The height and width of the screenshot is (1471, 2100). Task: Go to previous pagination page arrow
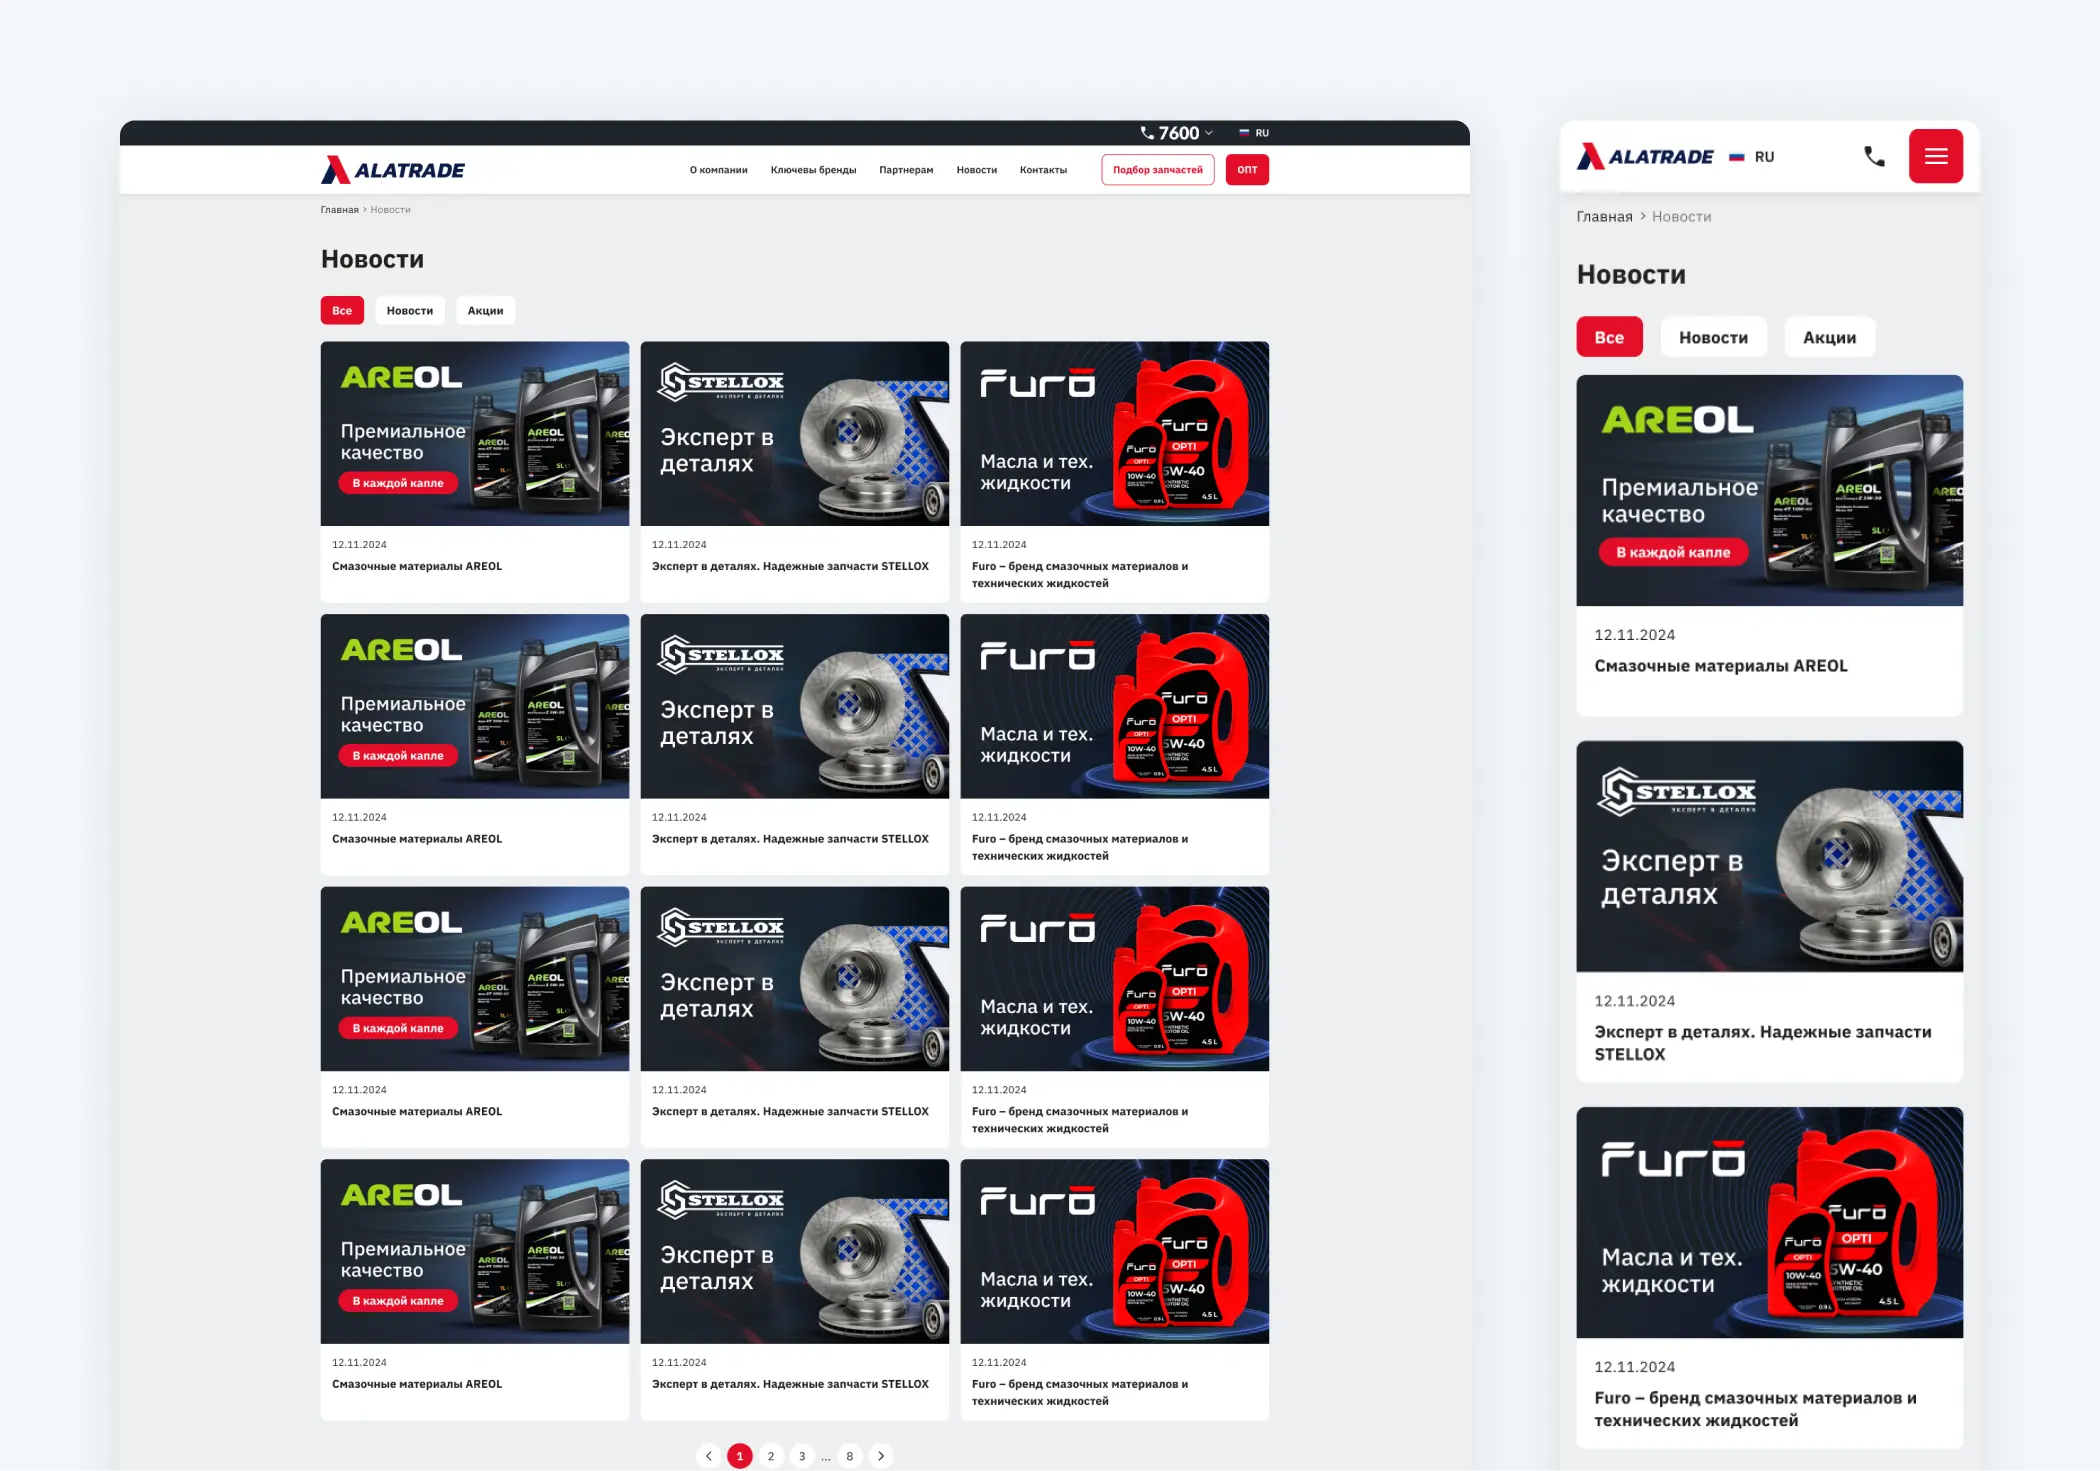[x=708, y=1456]
